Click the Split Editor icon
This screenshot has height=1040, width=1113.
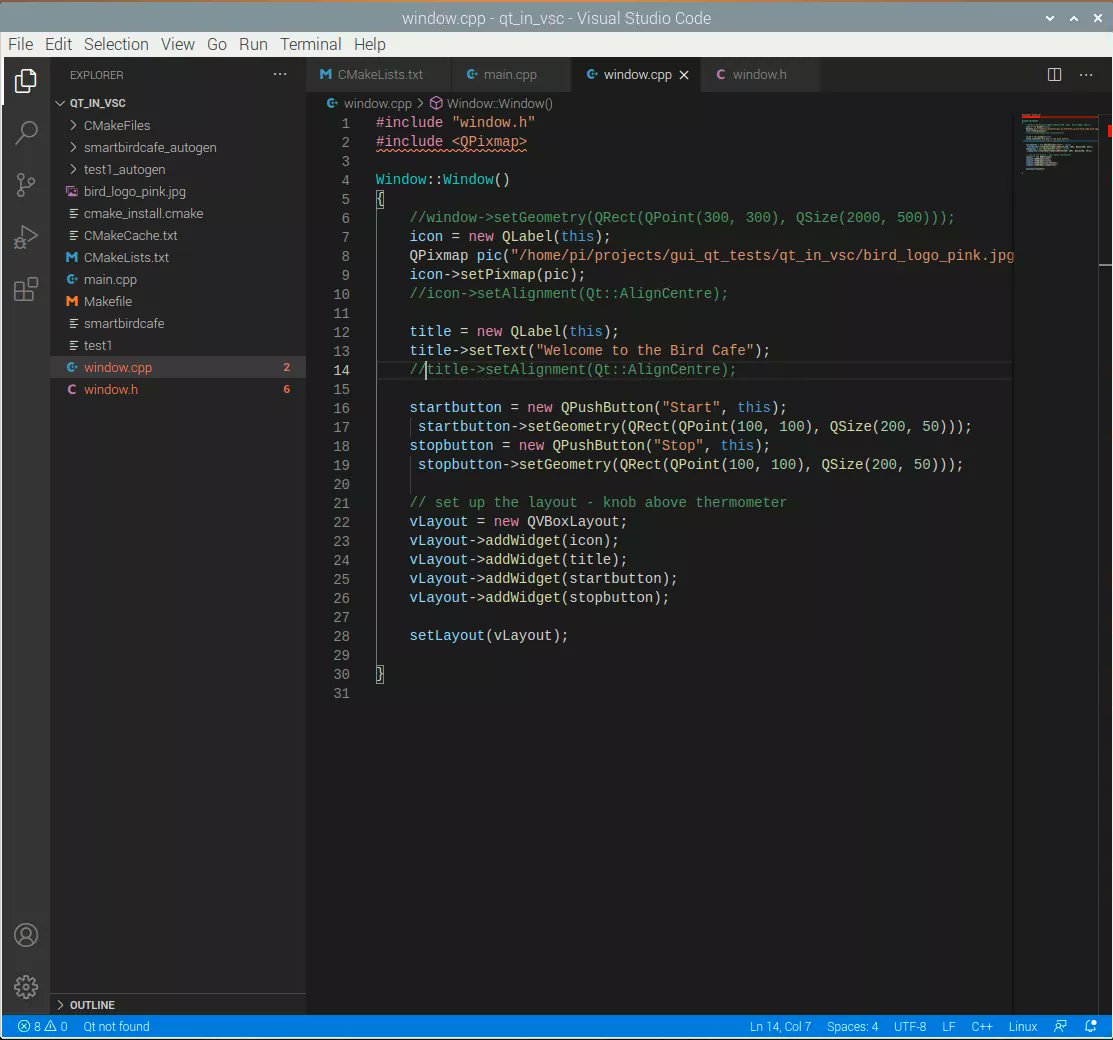[1054, 74]
